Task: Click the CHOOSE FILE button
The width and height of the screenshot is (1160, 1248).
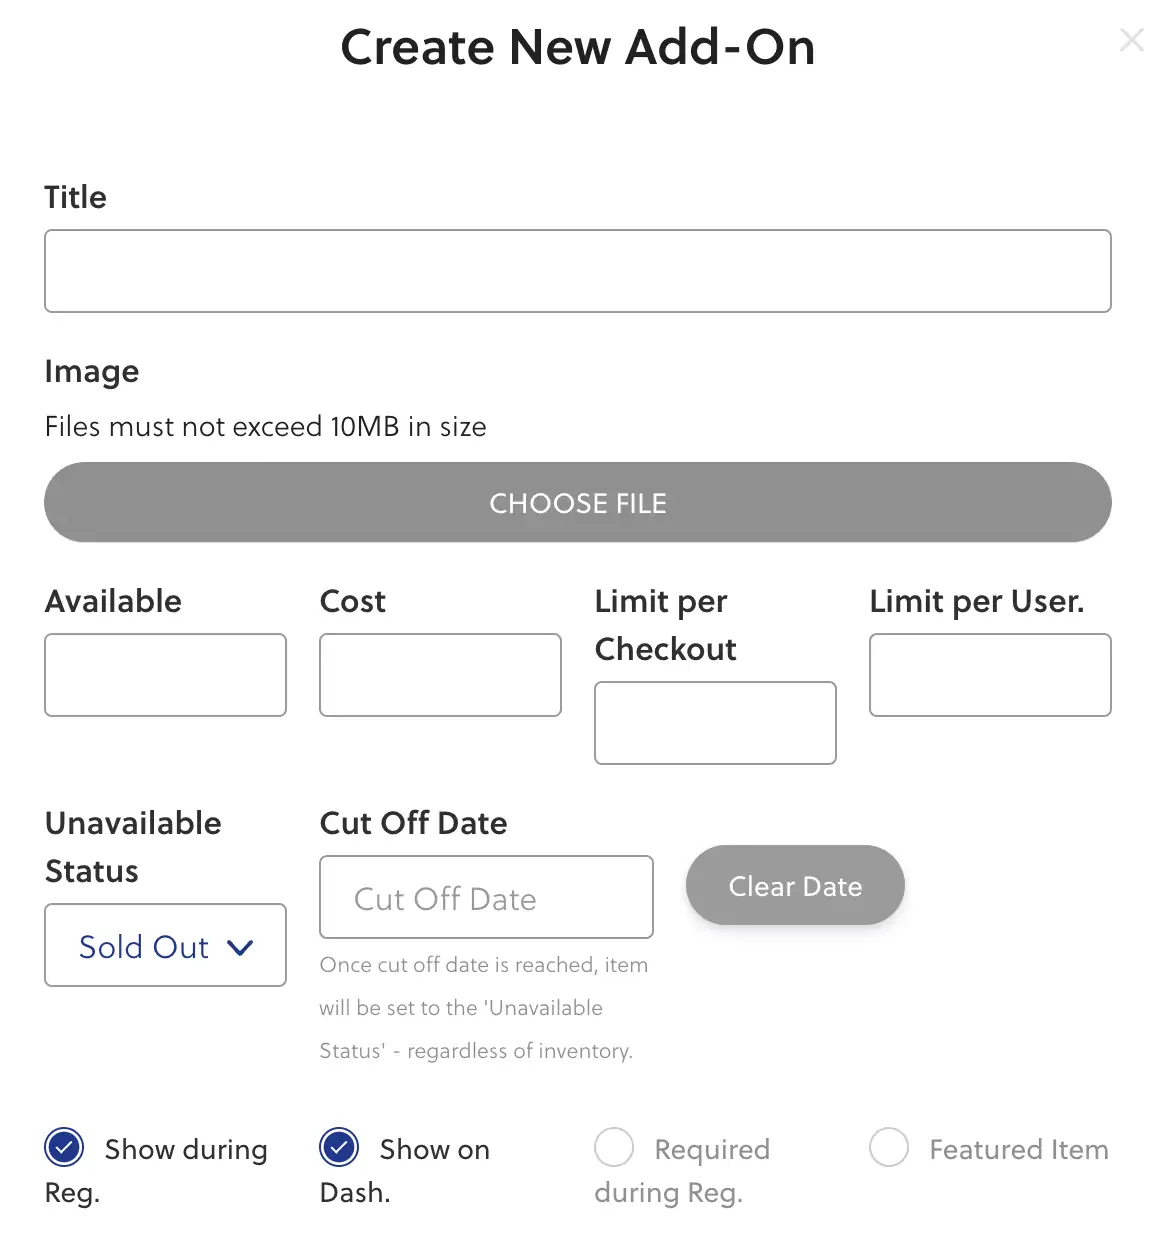Action: click(x=578, y=503)
